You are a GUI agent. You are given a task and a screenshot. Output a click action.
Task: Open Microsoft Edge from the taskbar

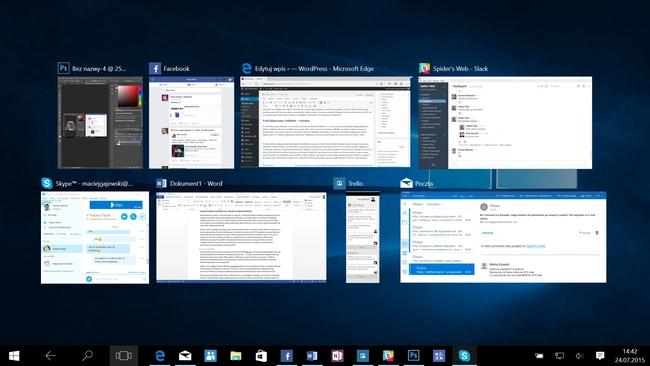point(160,356)
